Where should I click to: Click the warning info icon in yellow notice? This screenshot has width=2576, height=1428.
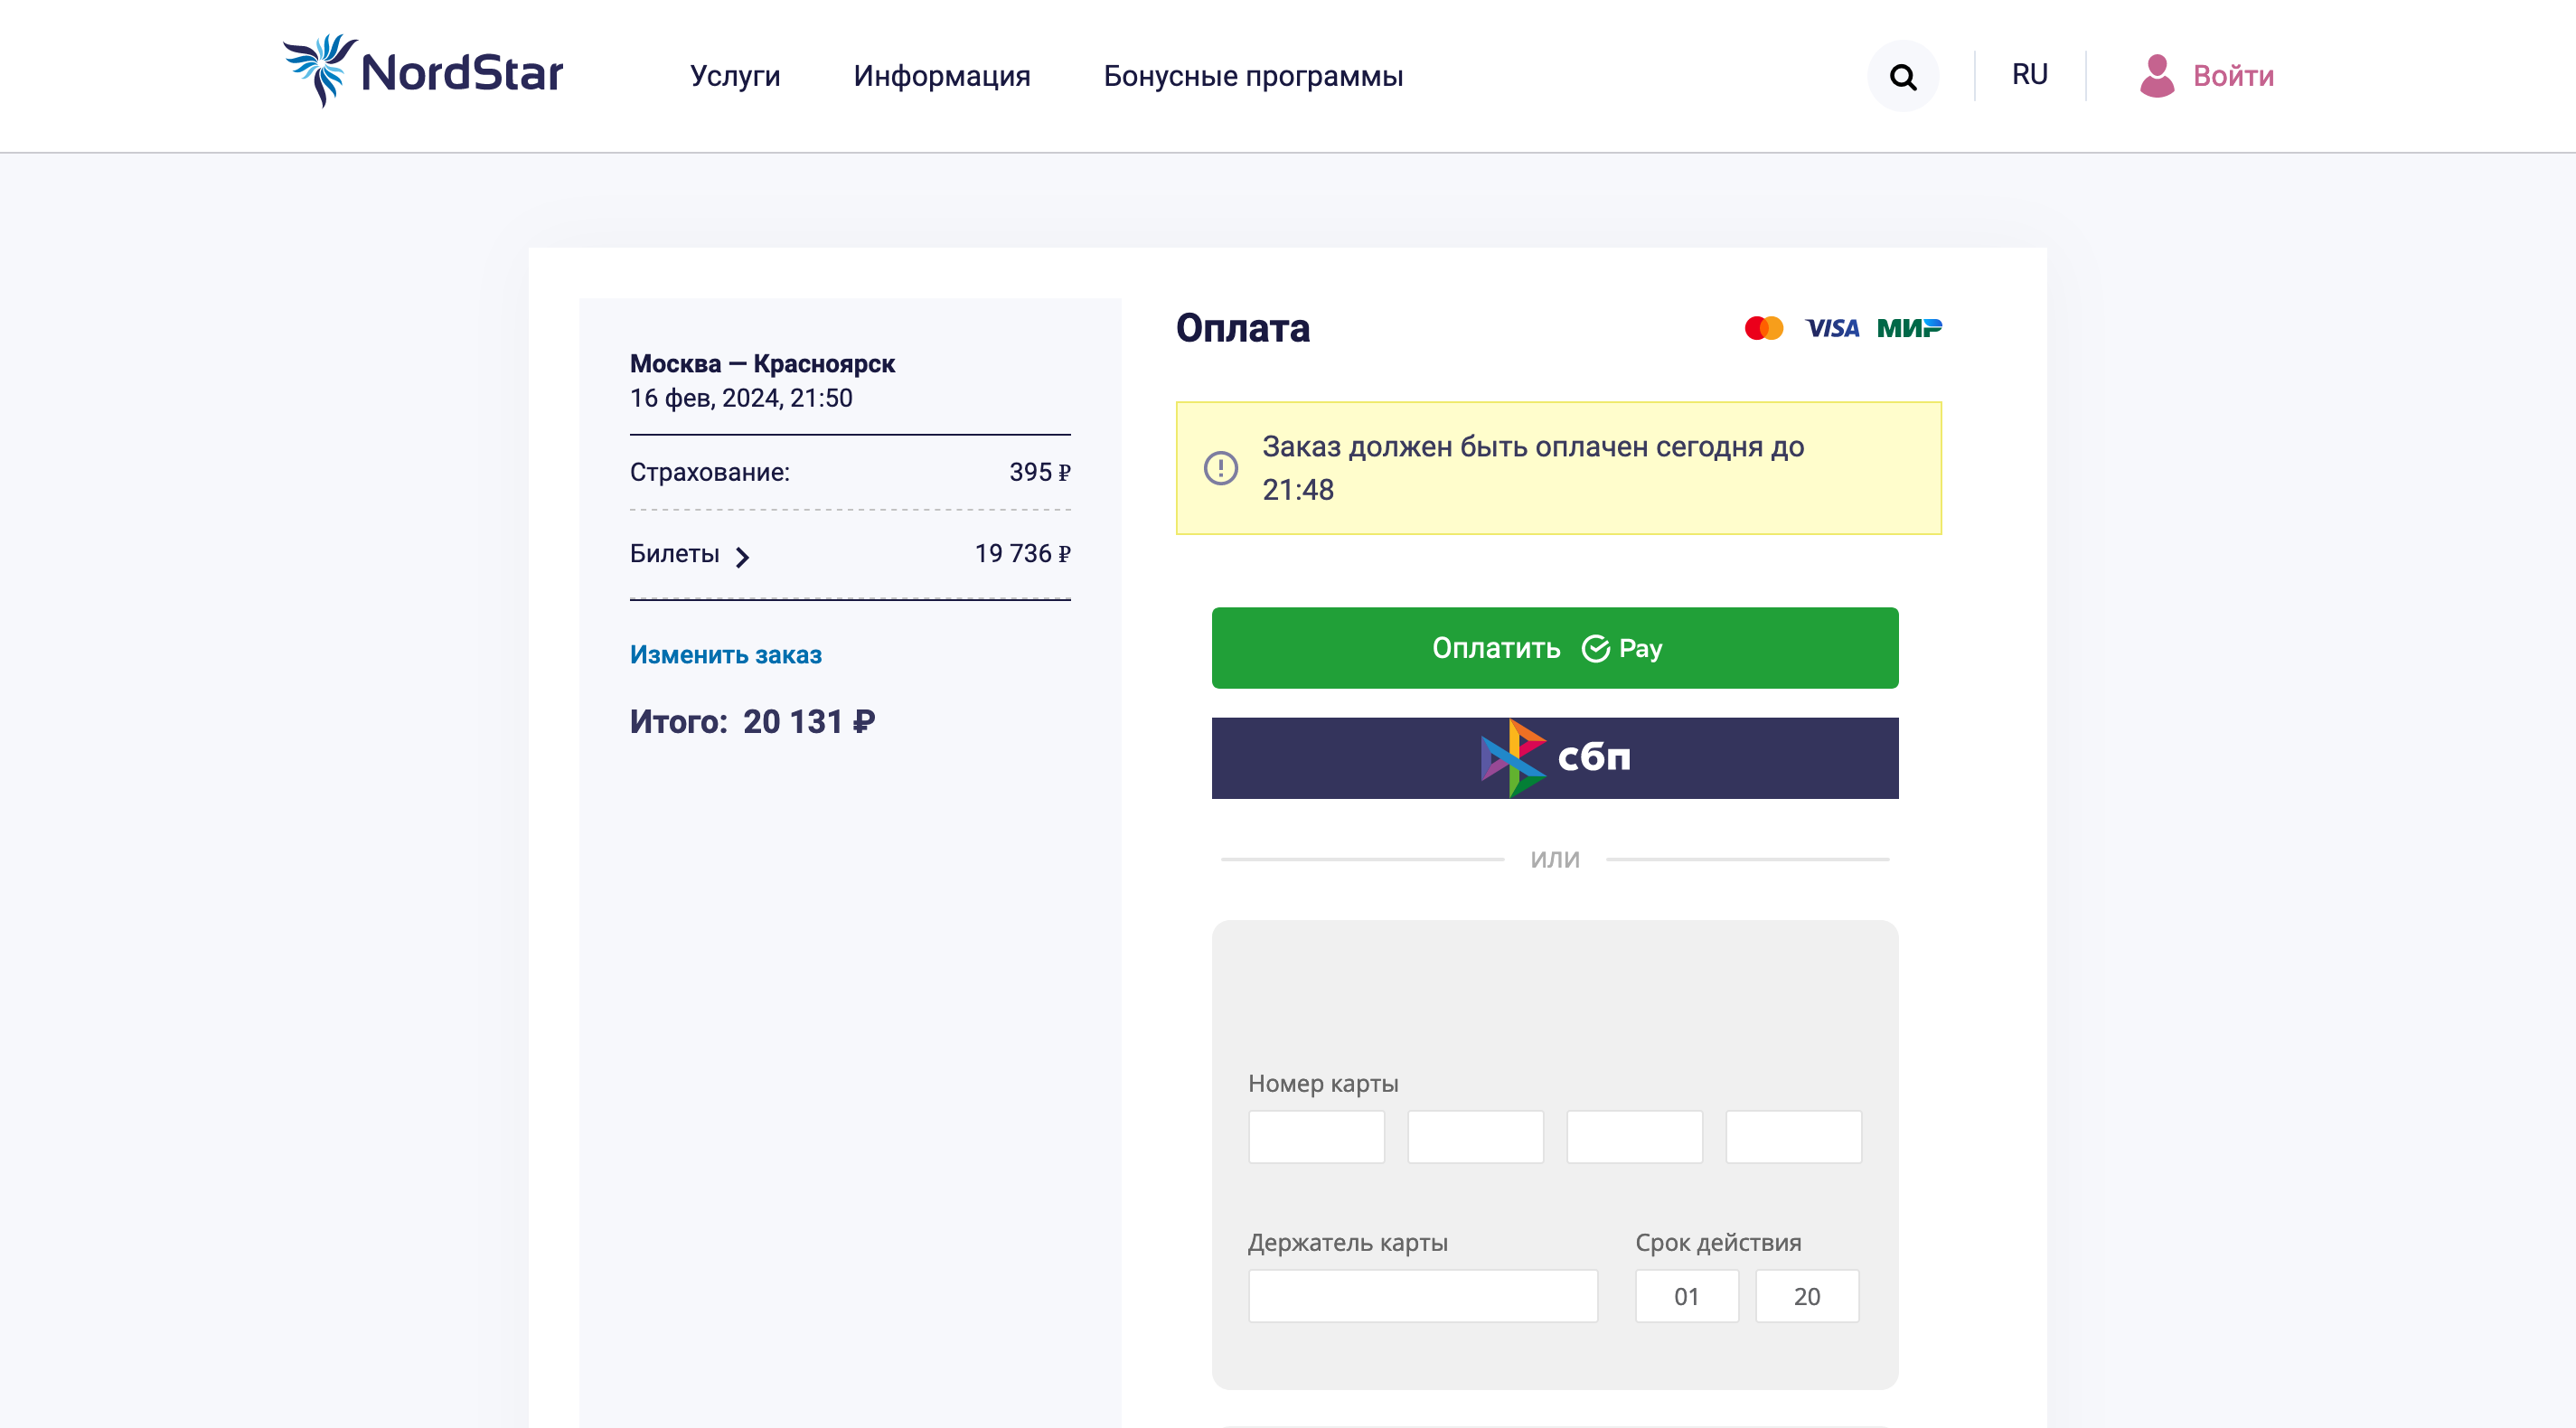click(x=1221, y=468)
